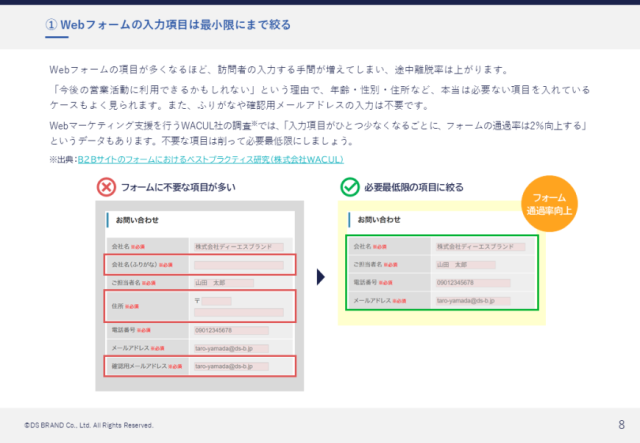The width and height of the screenshot is (640, 443).
Task: Click the メールアドレス input in the bad-example form
Action: point(231,348)
